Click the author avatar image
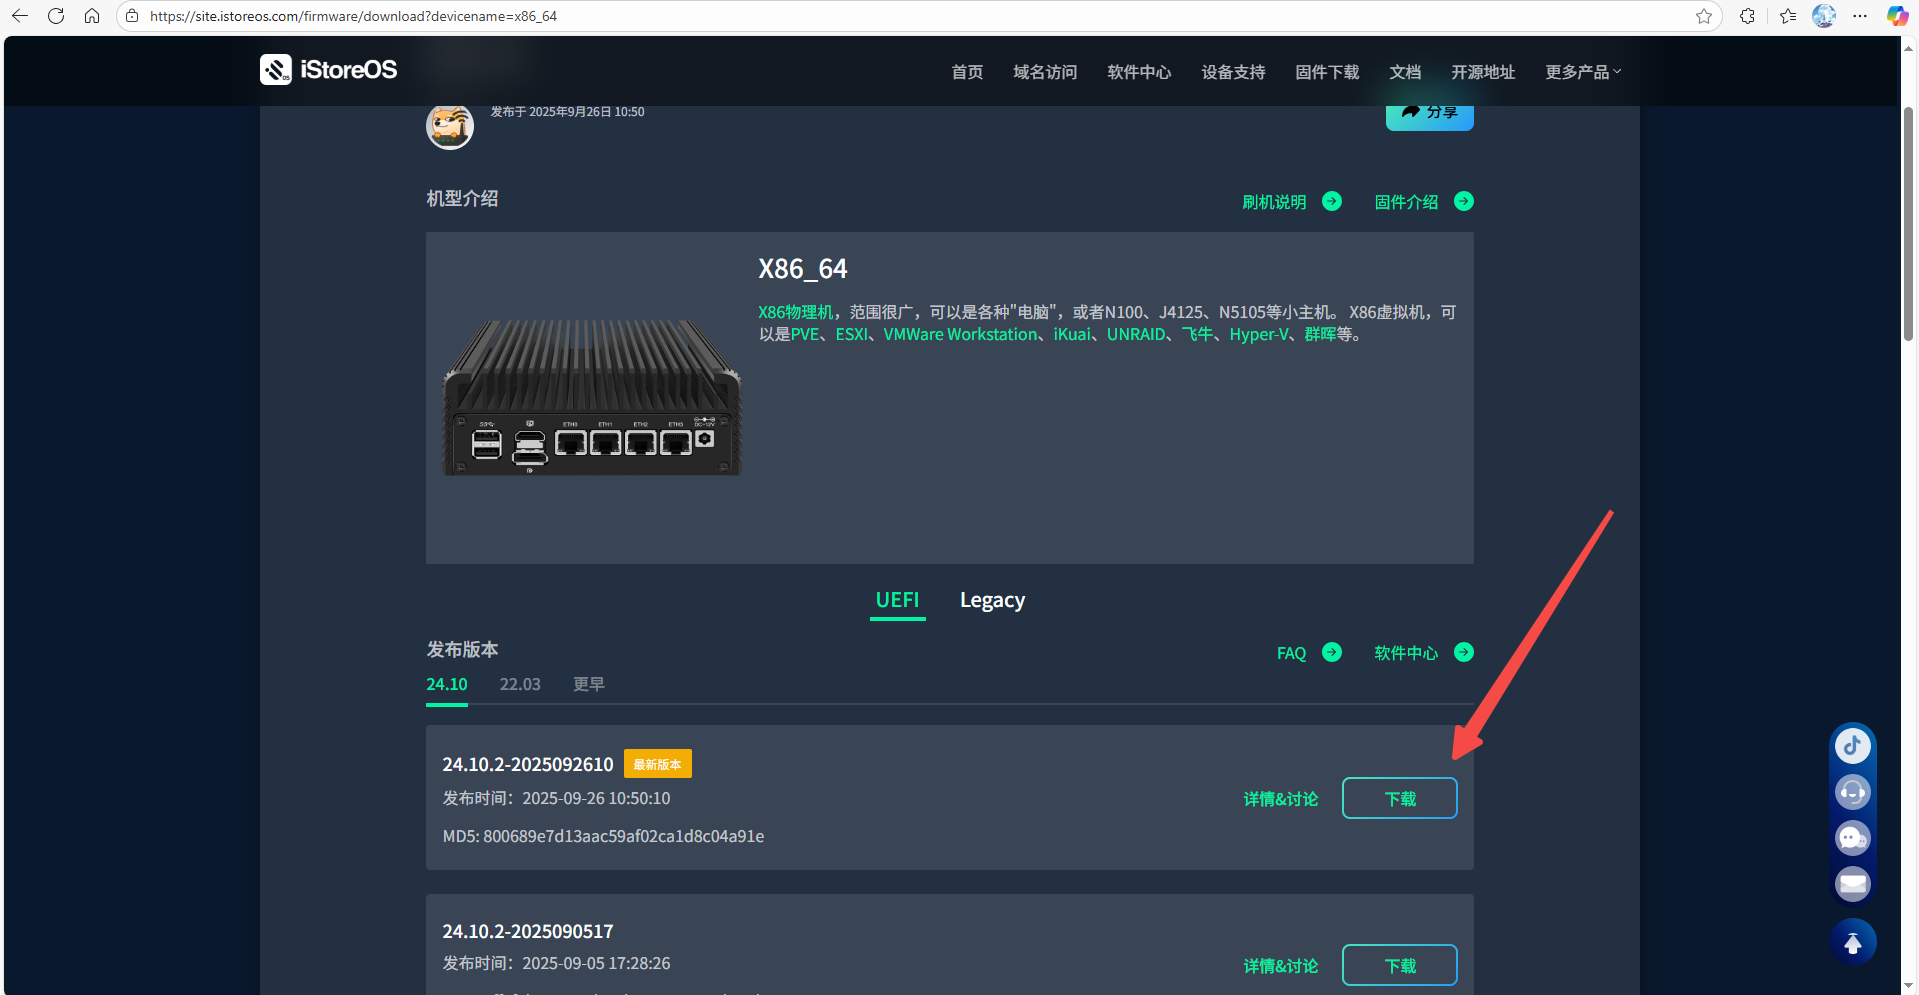1919x995 pixels. pos(450,126)
